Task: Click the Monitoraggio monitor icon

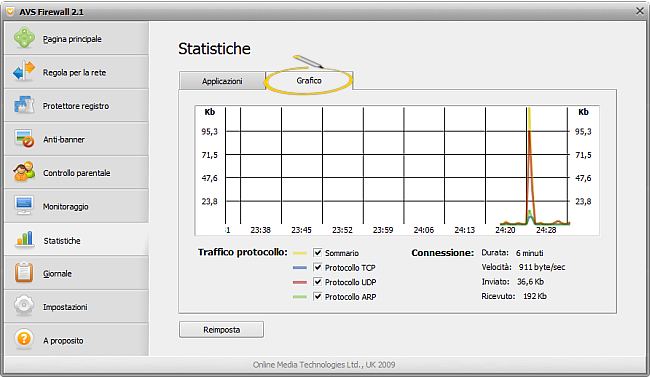Action: tap(24, 205)
